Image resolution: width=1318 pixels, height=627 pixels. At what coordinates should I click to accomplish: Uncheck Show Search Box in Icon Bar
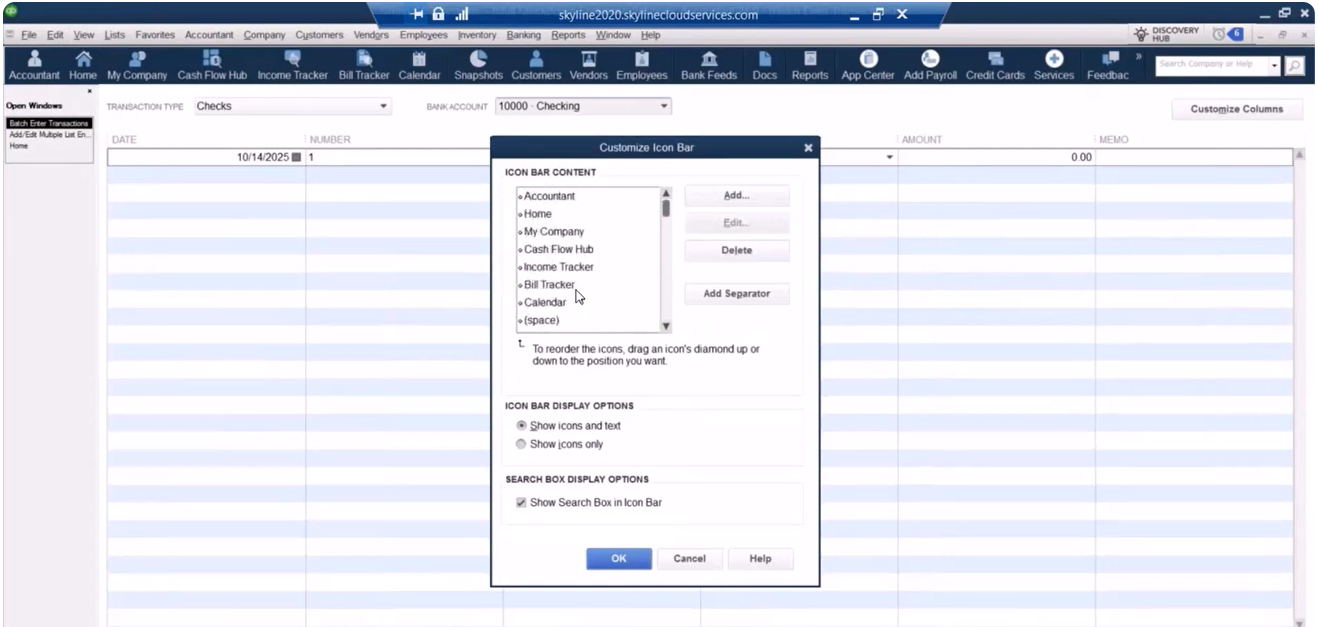click(x=521, y=503)
